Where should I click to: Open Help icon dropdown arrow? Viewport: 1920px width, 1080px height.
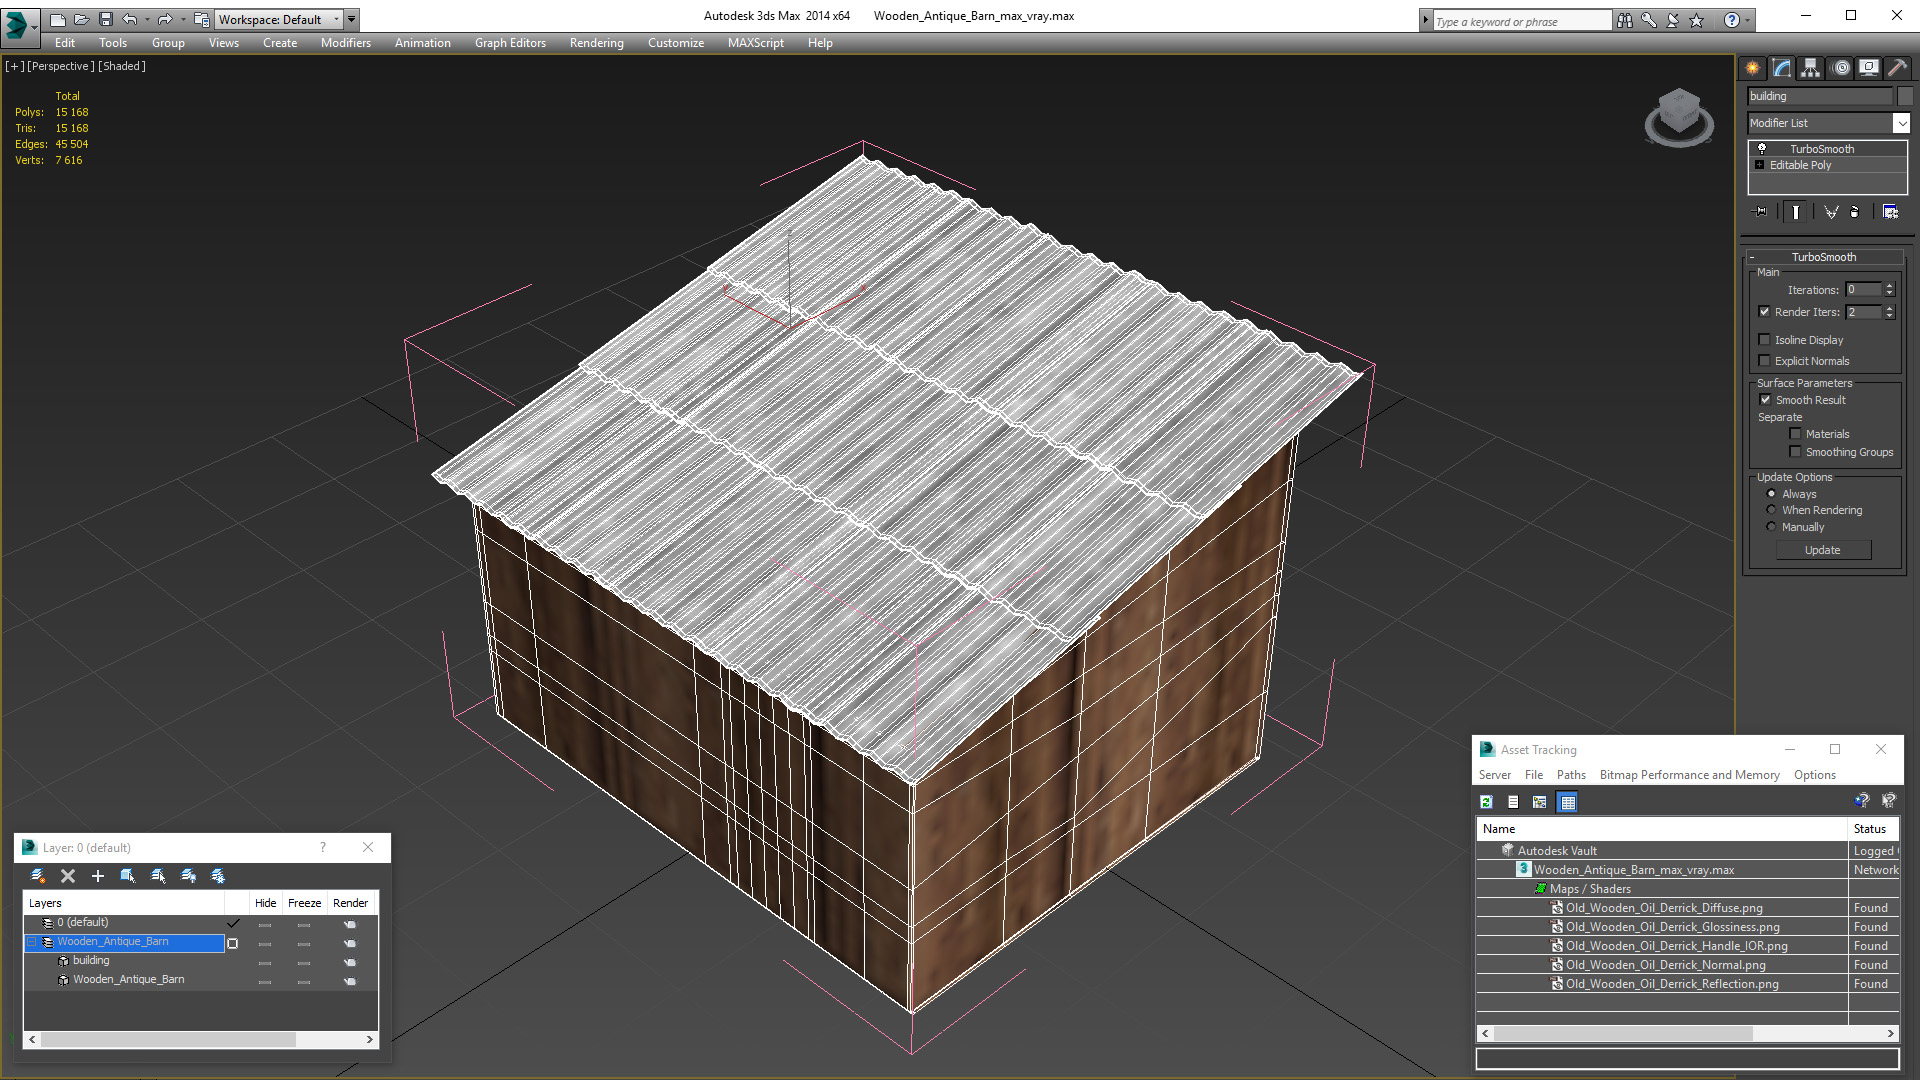coord(1748,20)
